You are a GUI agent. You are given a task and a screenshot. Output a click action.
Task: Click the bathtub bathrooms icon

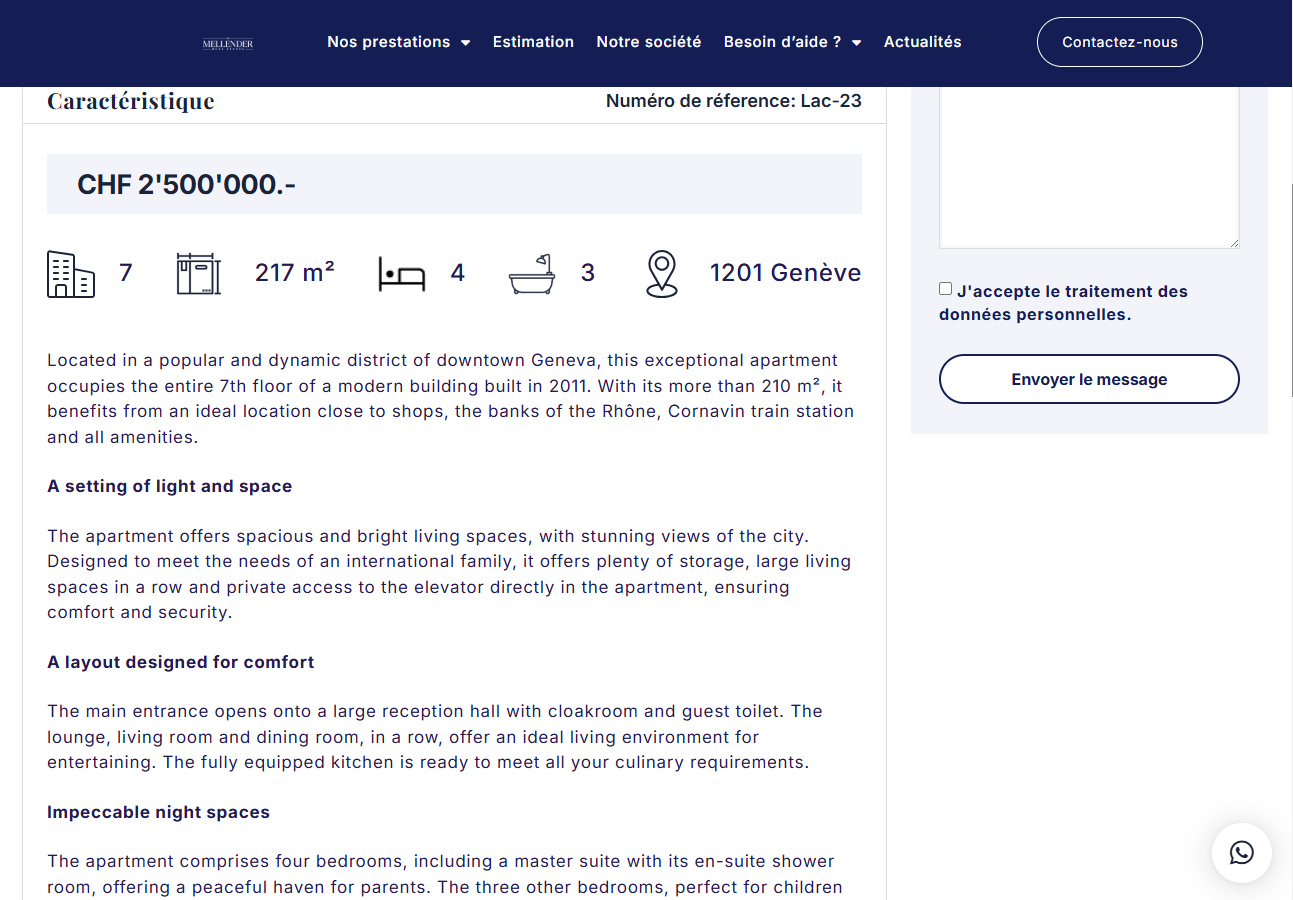click(x=532, y=274)
